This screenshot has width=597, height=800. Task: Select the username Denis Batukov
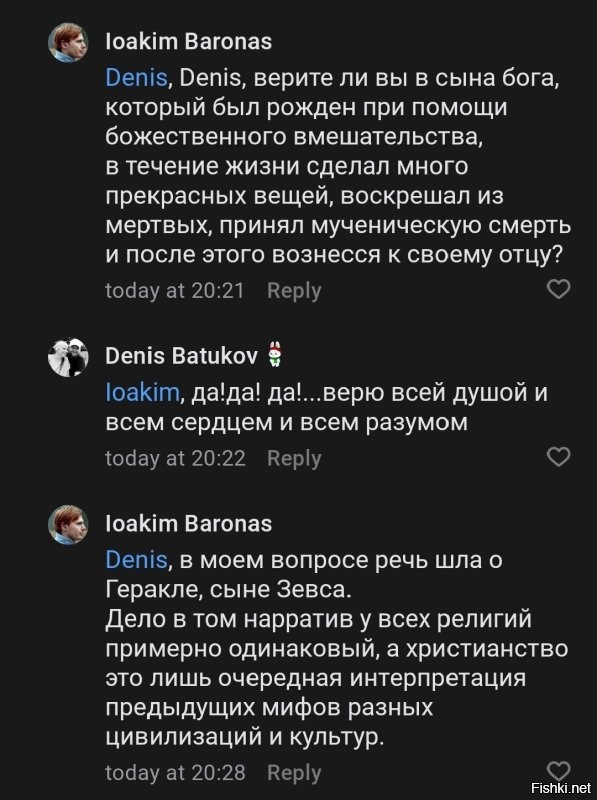[177, 352]
